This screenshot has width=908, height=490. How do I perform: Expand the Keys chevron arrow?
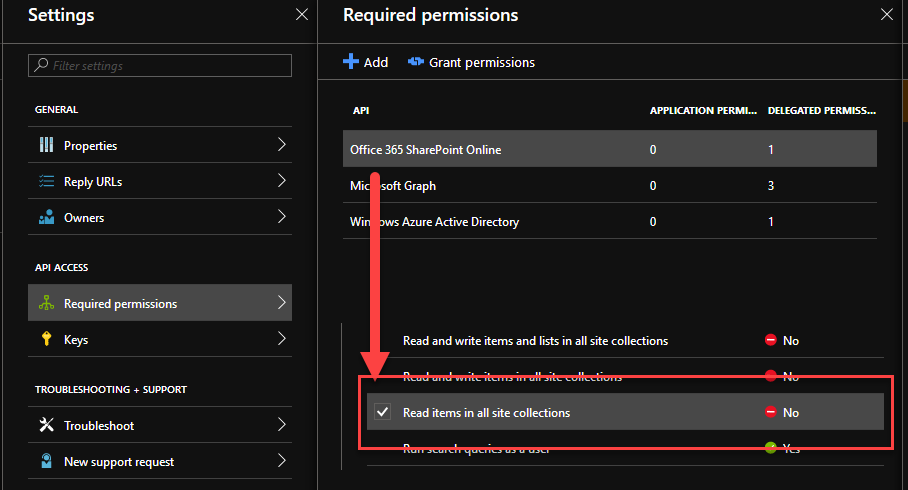pos(281,340)
